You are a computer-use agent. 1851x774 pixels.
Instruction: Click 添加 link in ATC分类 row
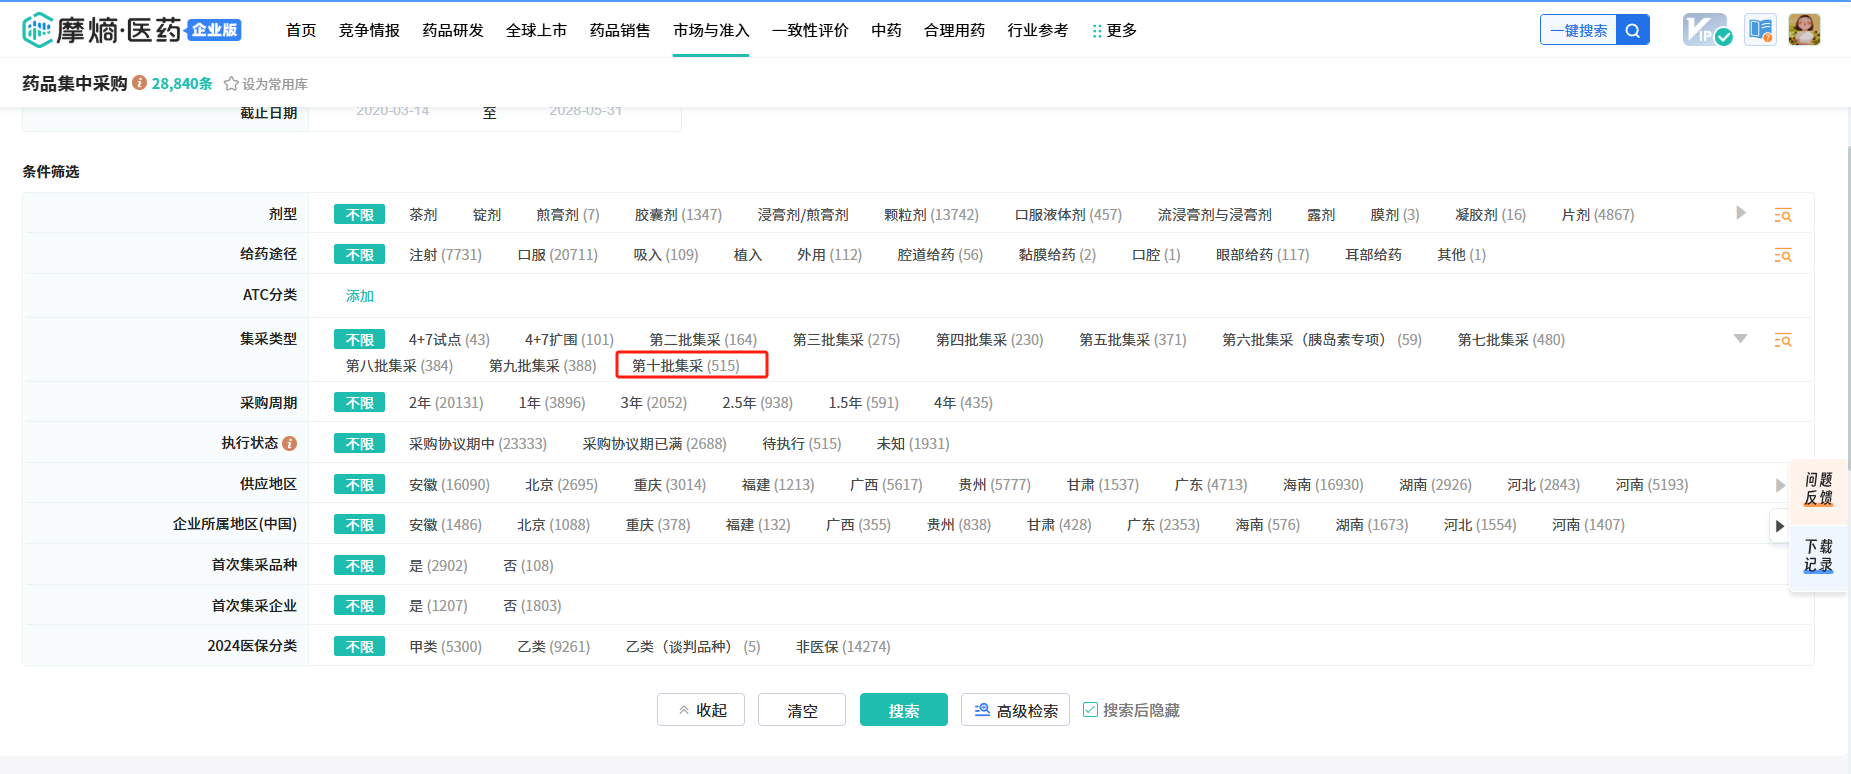coord(359,296)
